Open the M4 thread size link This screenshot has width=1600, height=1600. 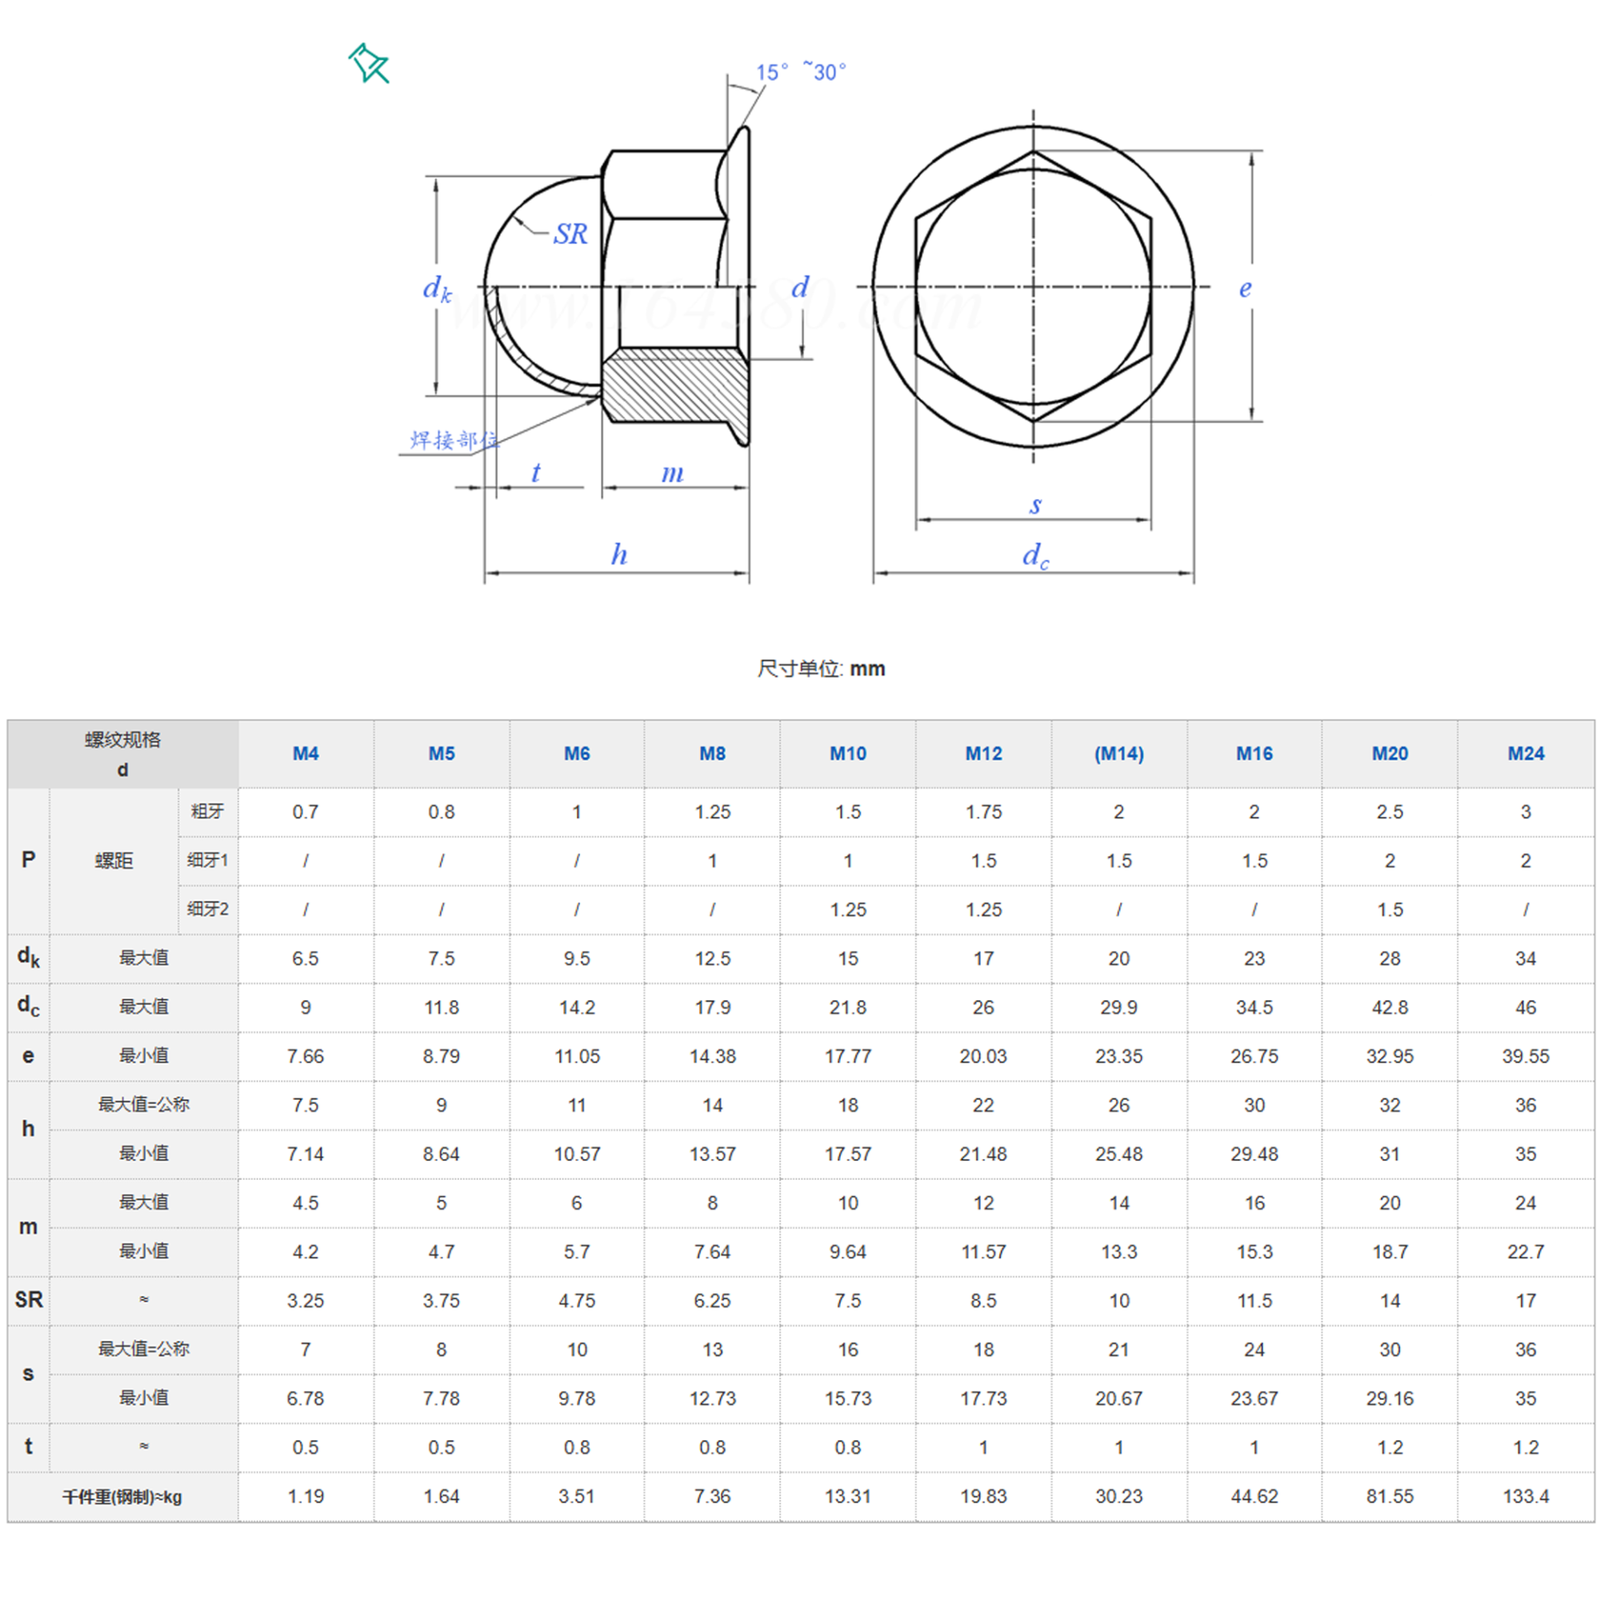click(305, 754)
